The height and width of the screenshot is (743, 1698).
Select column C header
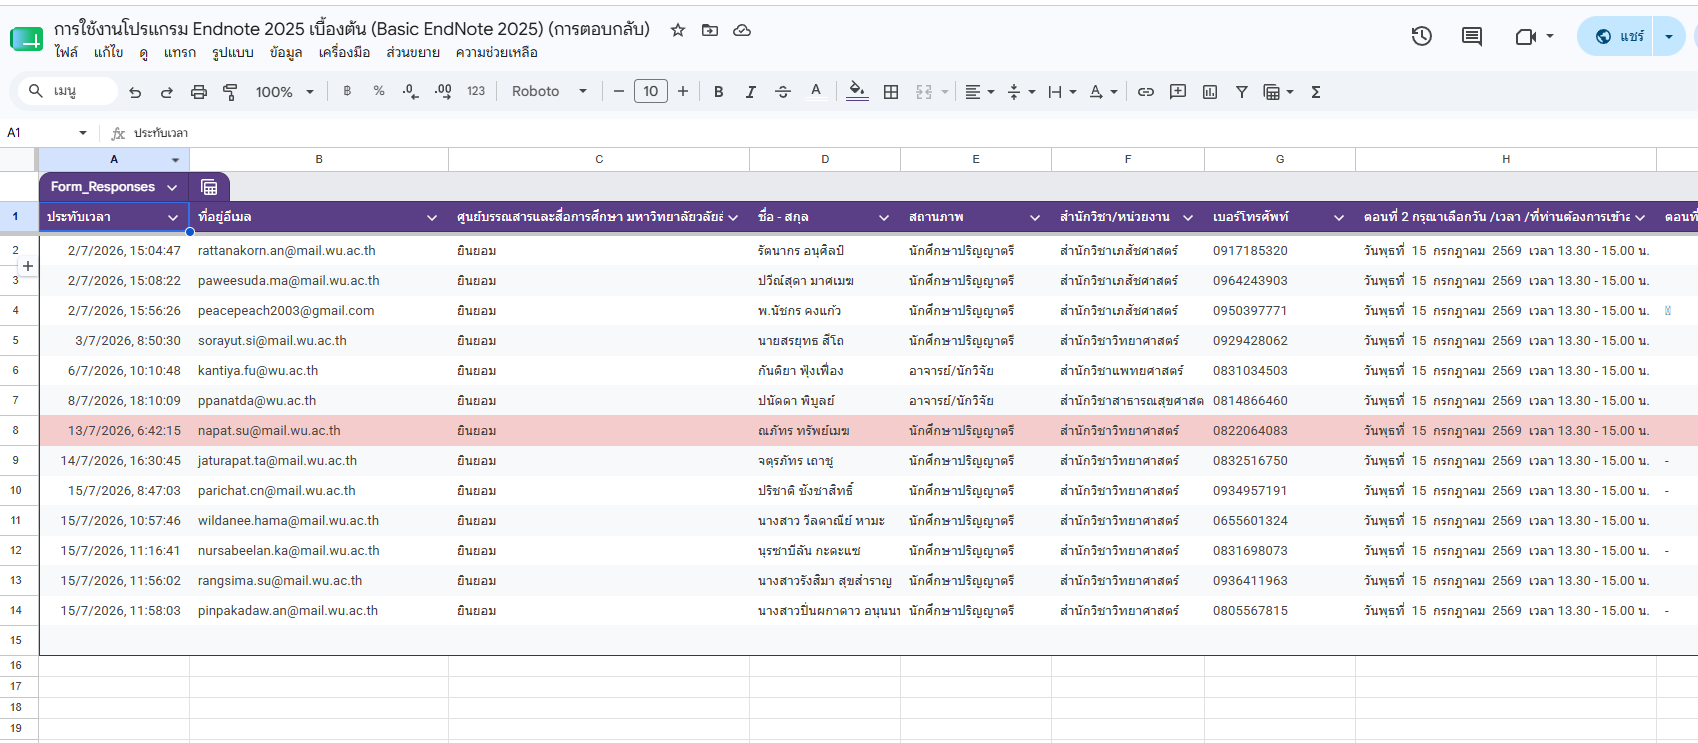pos(599,160)
